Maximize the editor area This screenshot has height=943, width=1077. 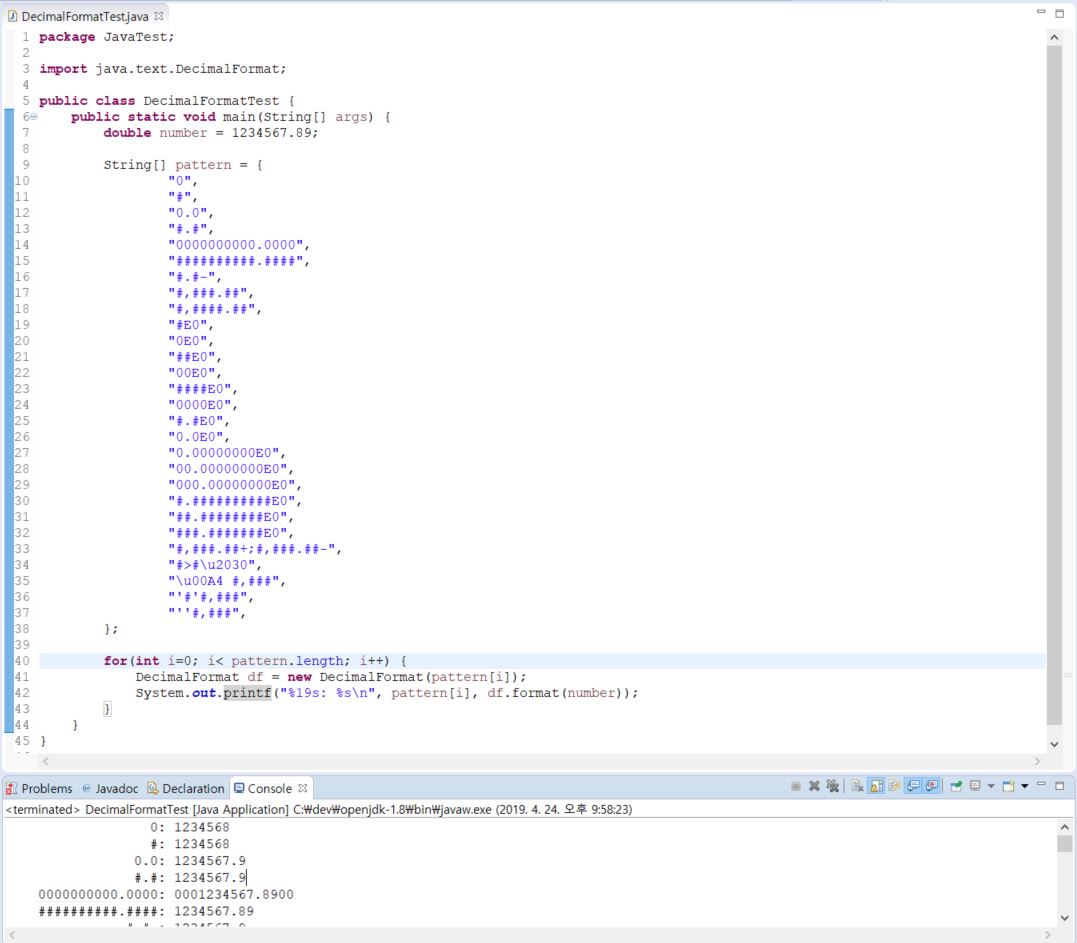click(x=1059, y=14)
